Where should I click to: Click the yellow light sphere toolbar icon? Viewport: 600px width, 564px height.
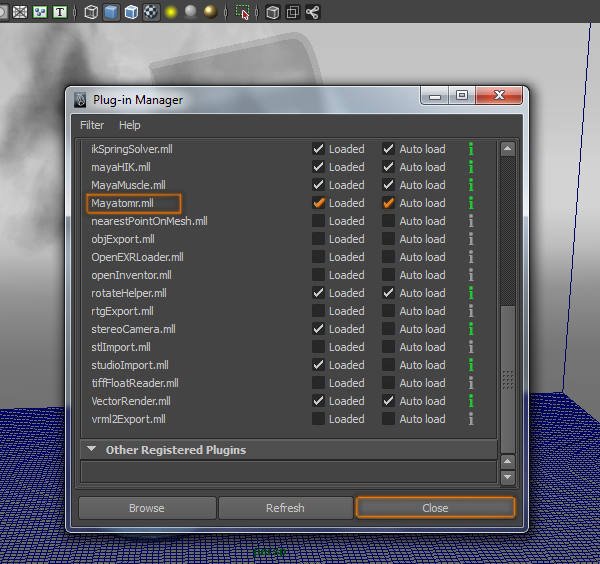[x=171, y=12]
